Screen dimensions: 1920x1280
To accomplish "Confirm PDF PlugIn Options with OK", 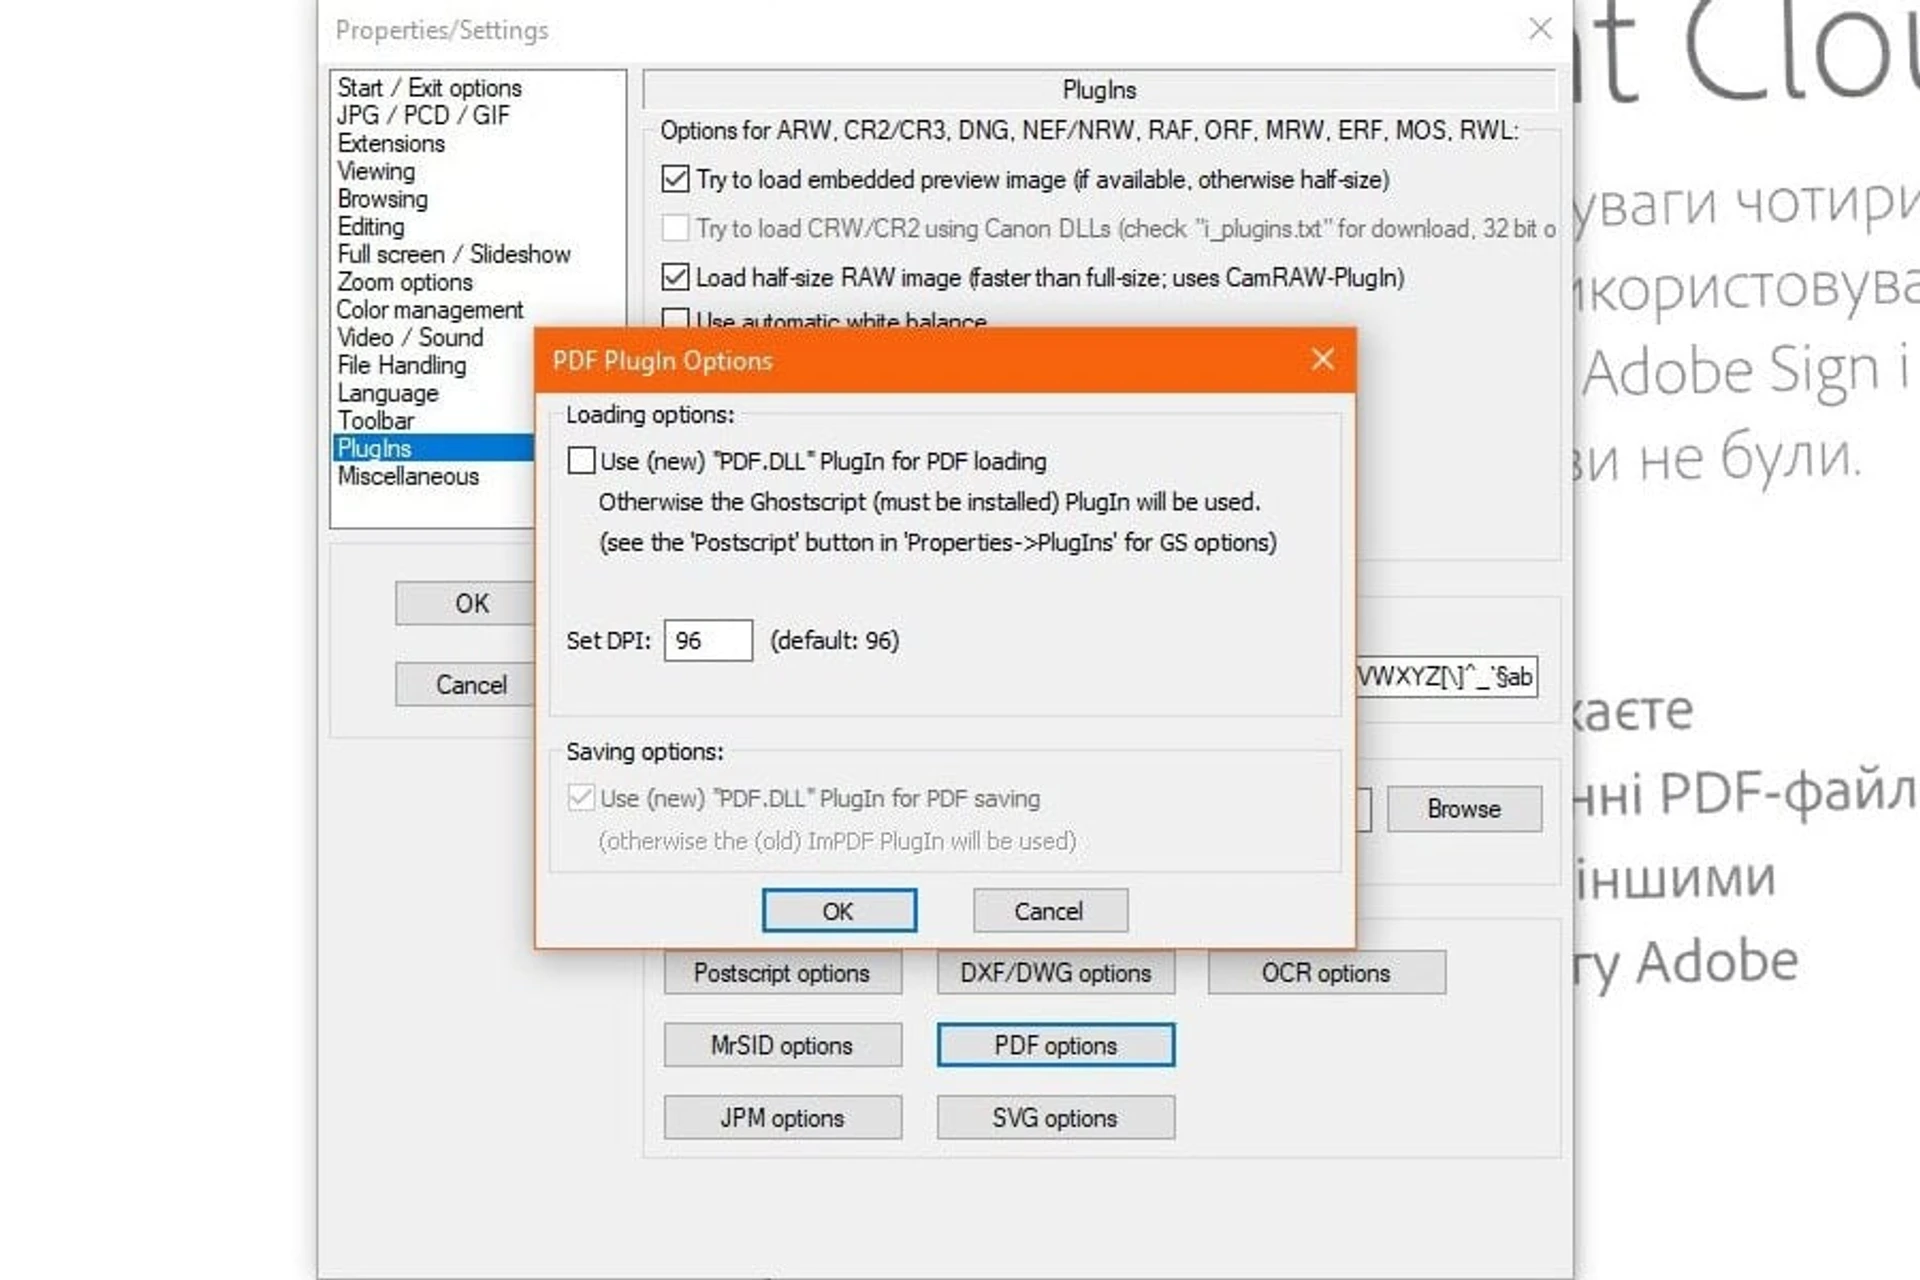I will [x=839, y=911].
